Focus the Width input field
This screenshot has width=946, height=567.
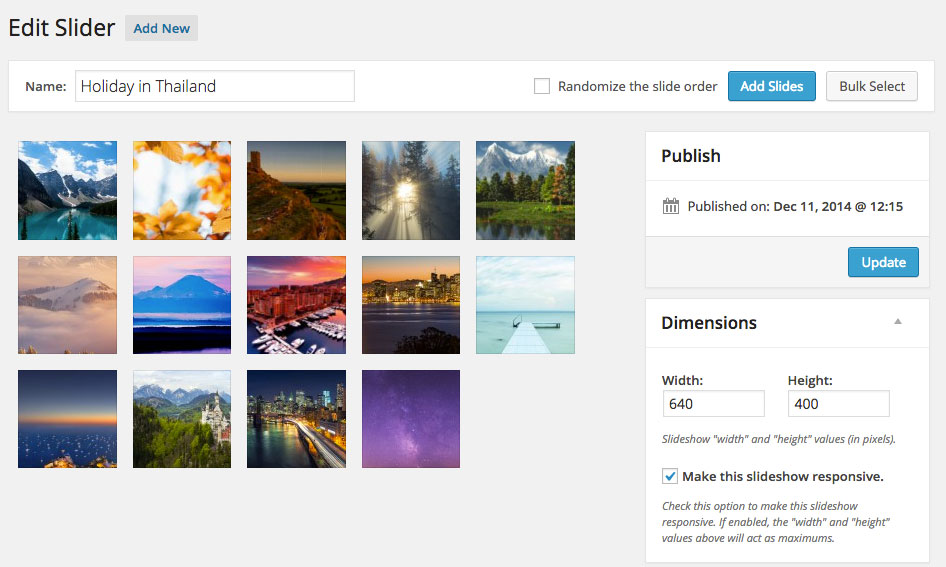[x=713, y=403]
